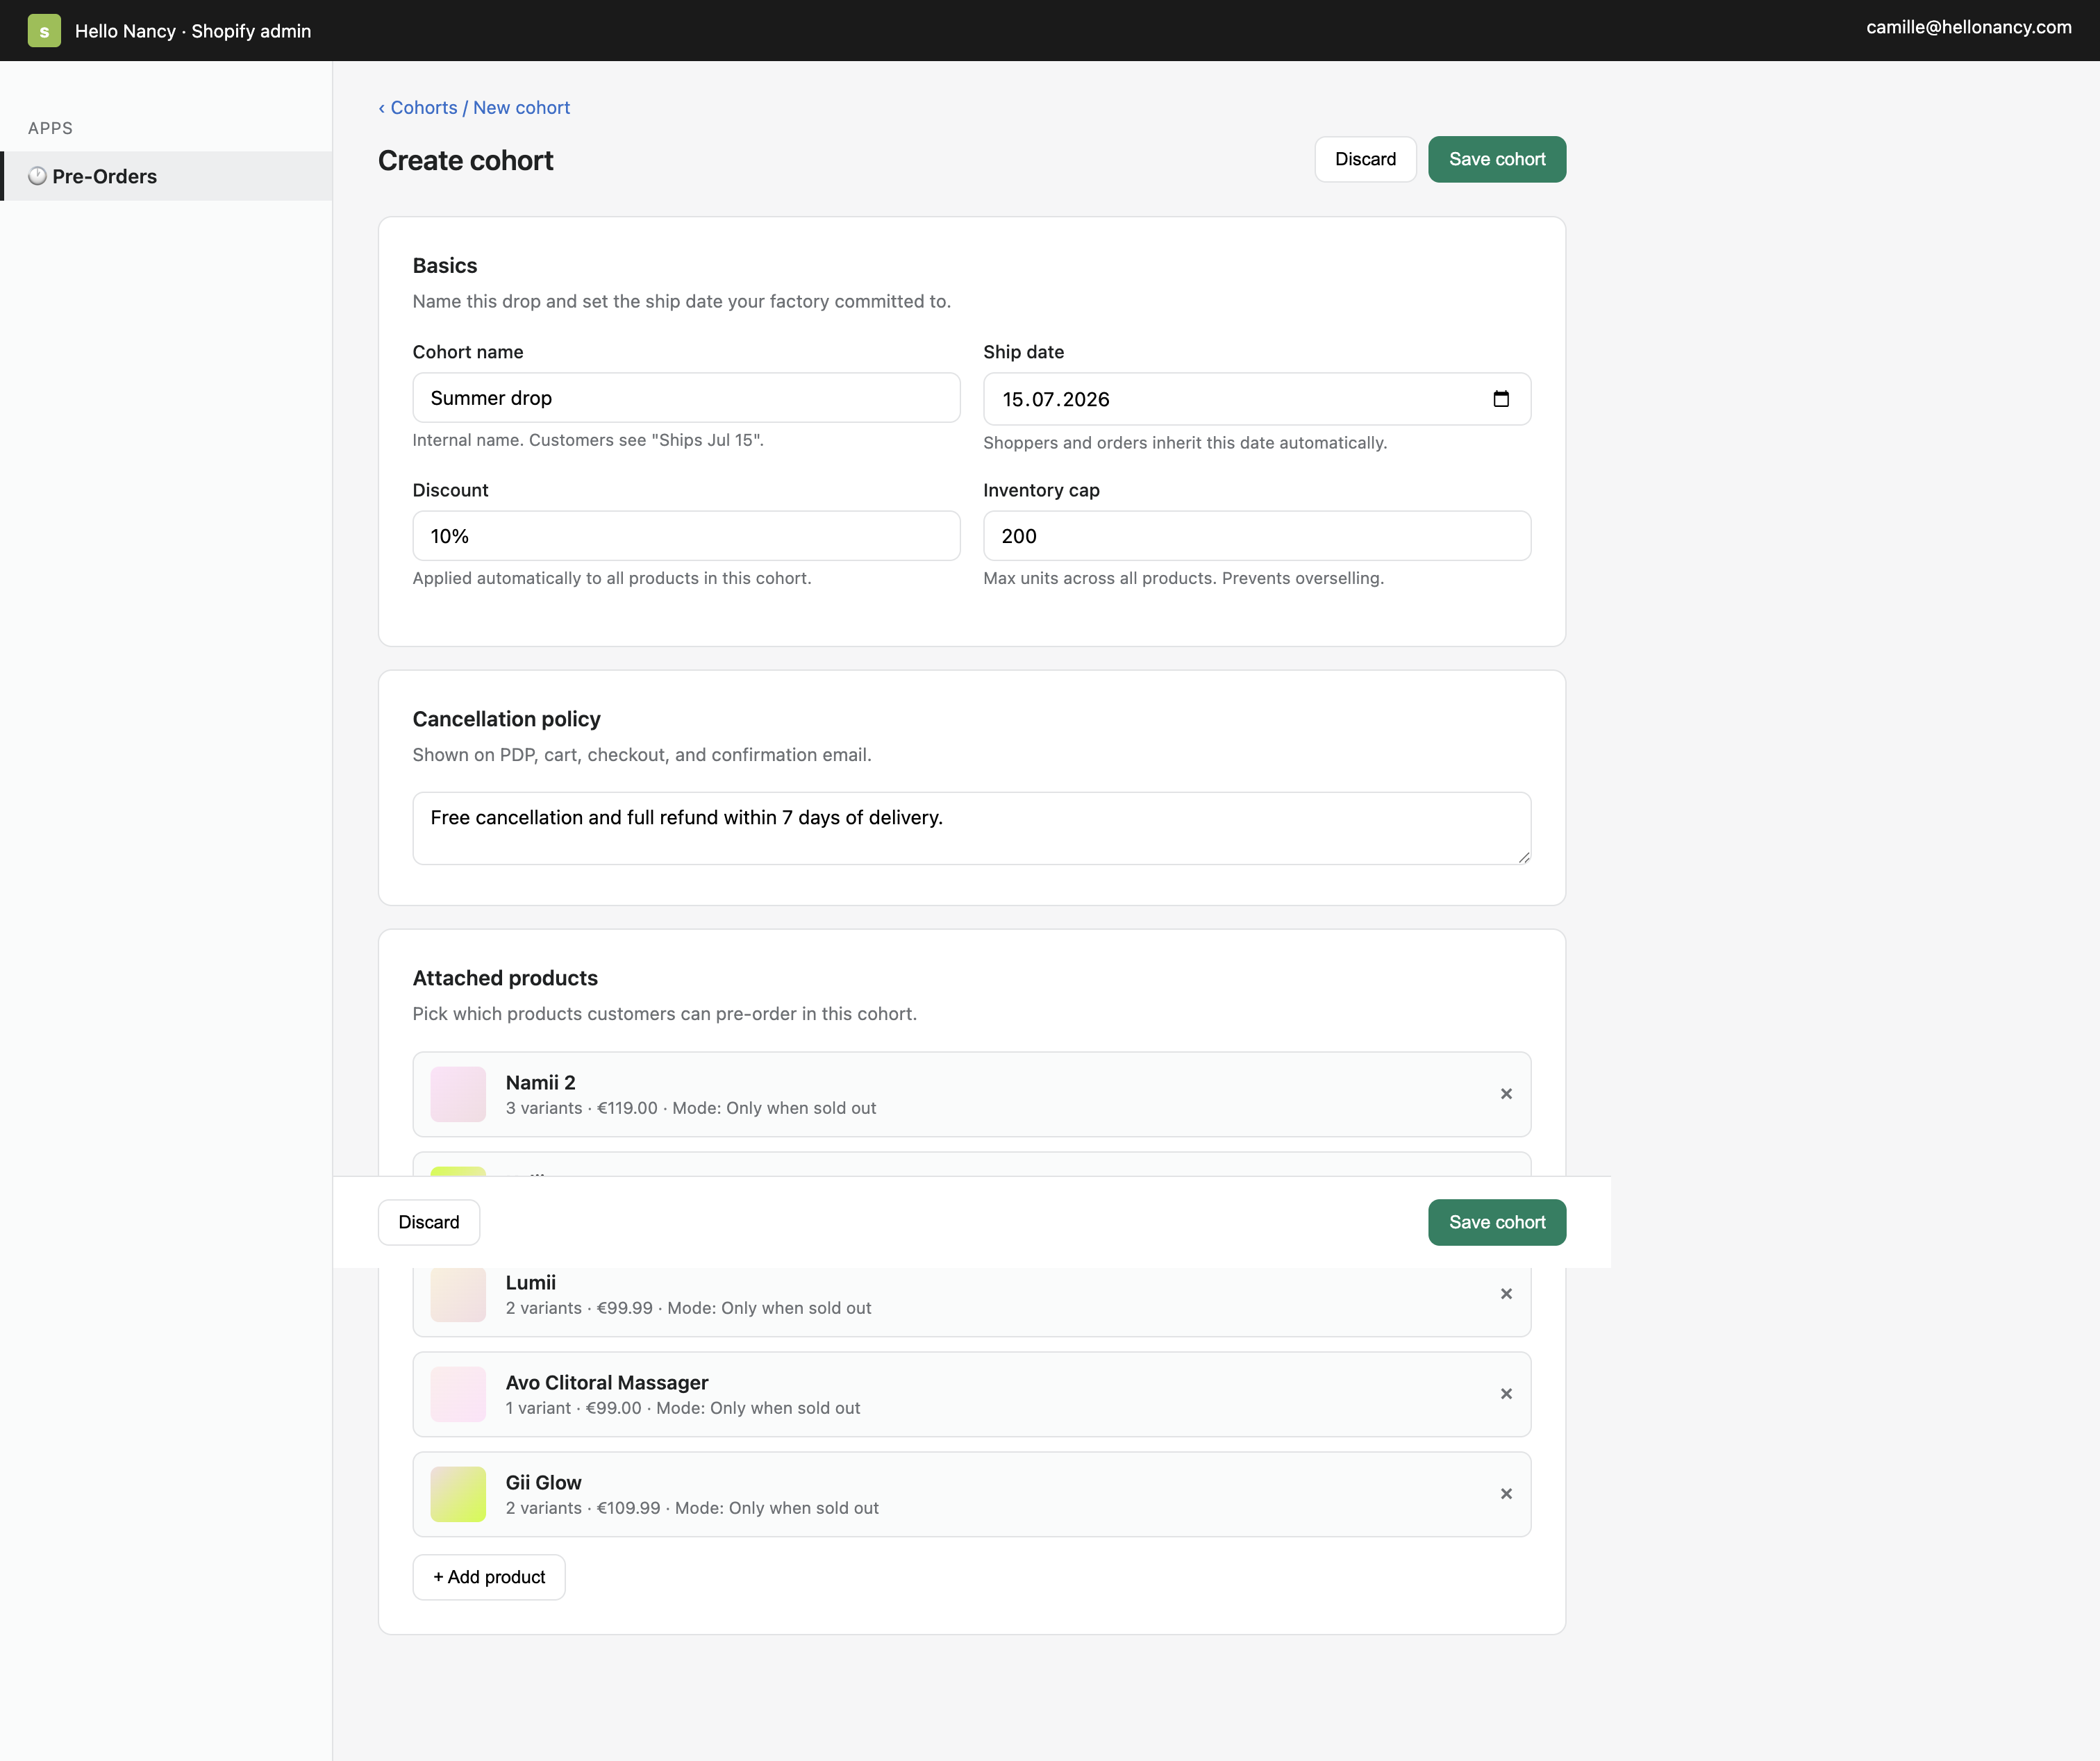2100x1761 pixels.
Task: Click the green Shopify logo icon
Action: point(44,31)
